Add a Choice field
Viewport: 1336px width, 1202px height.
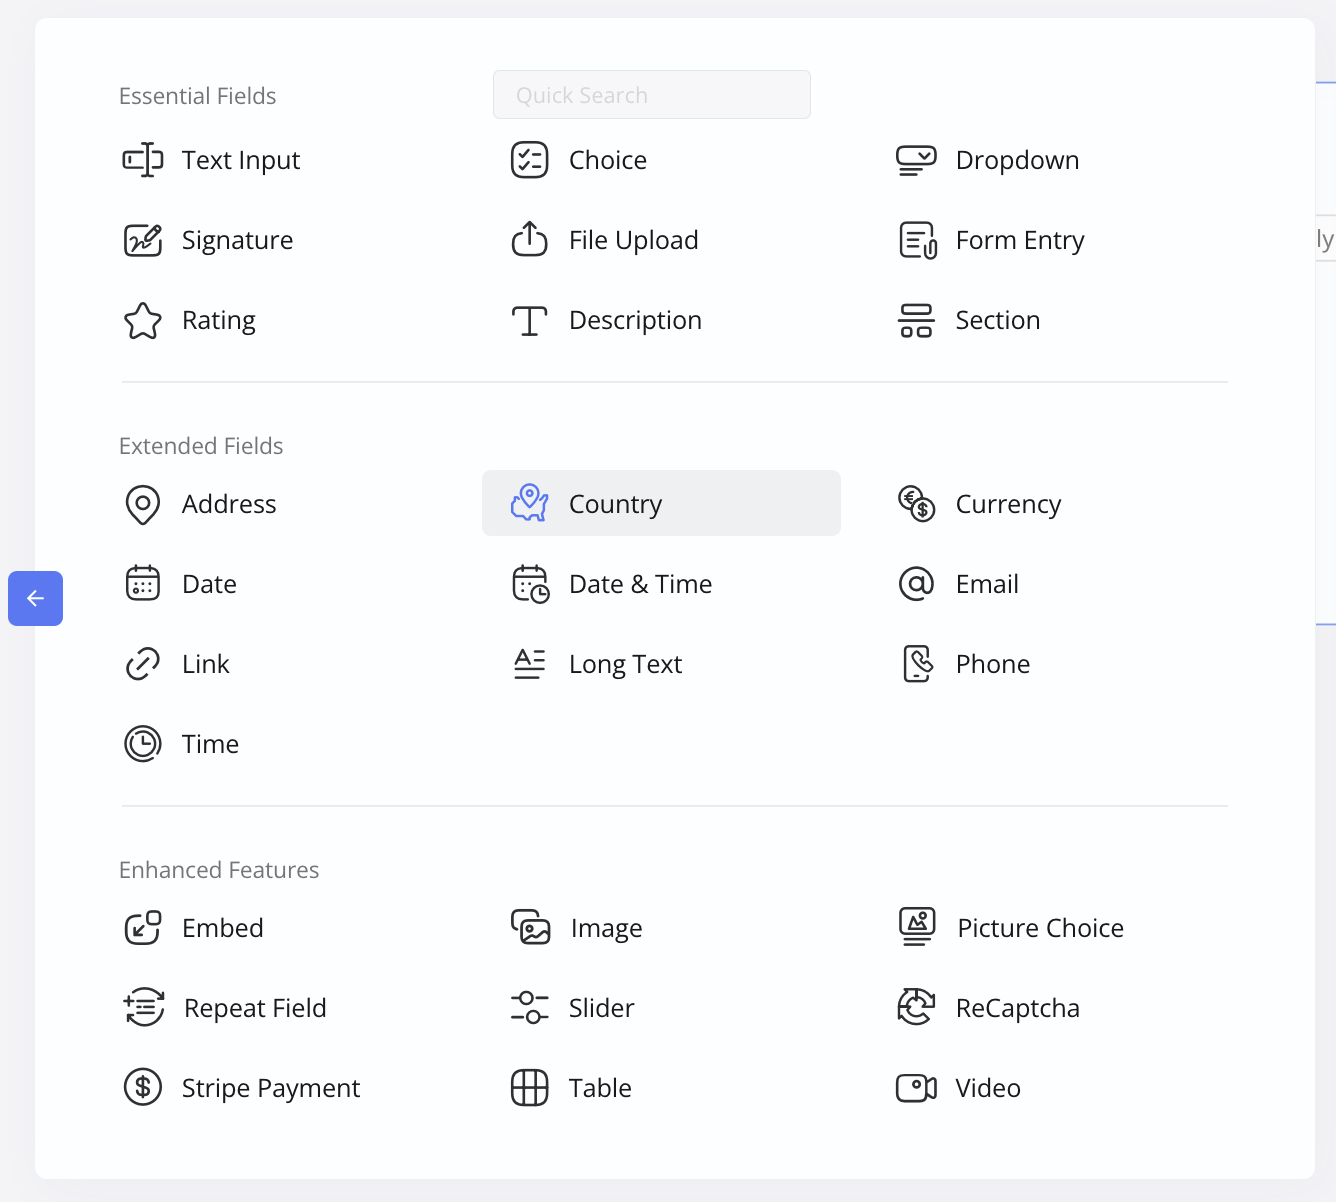pos(607,160)
